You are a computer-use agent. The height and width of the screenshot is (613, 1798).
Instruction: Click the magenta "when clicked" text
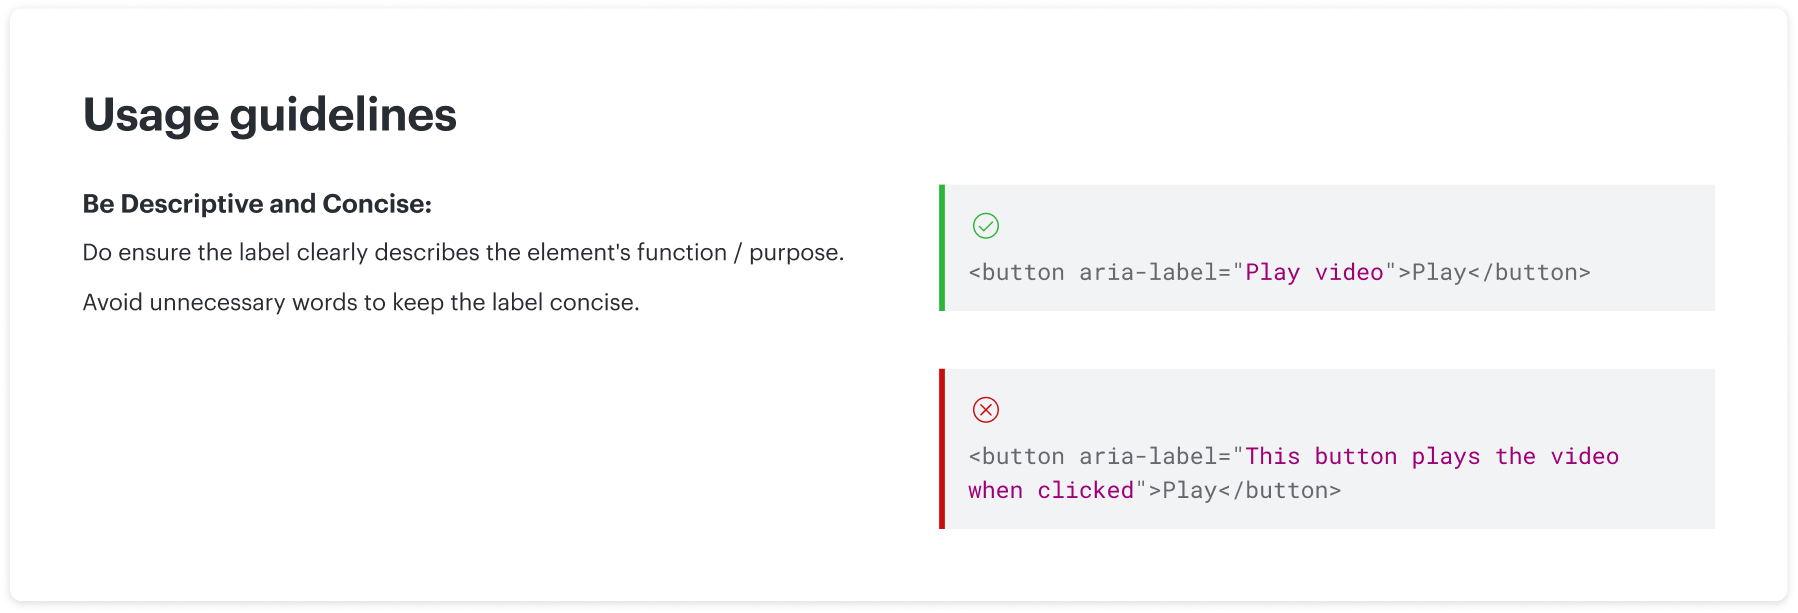coord(1051,490)
